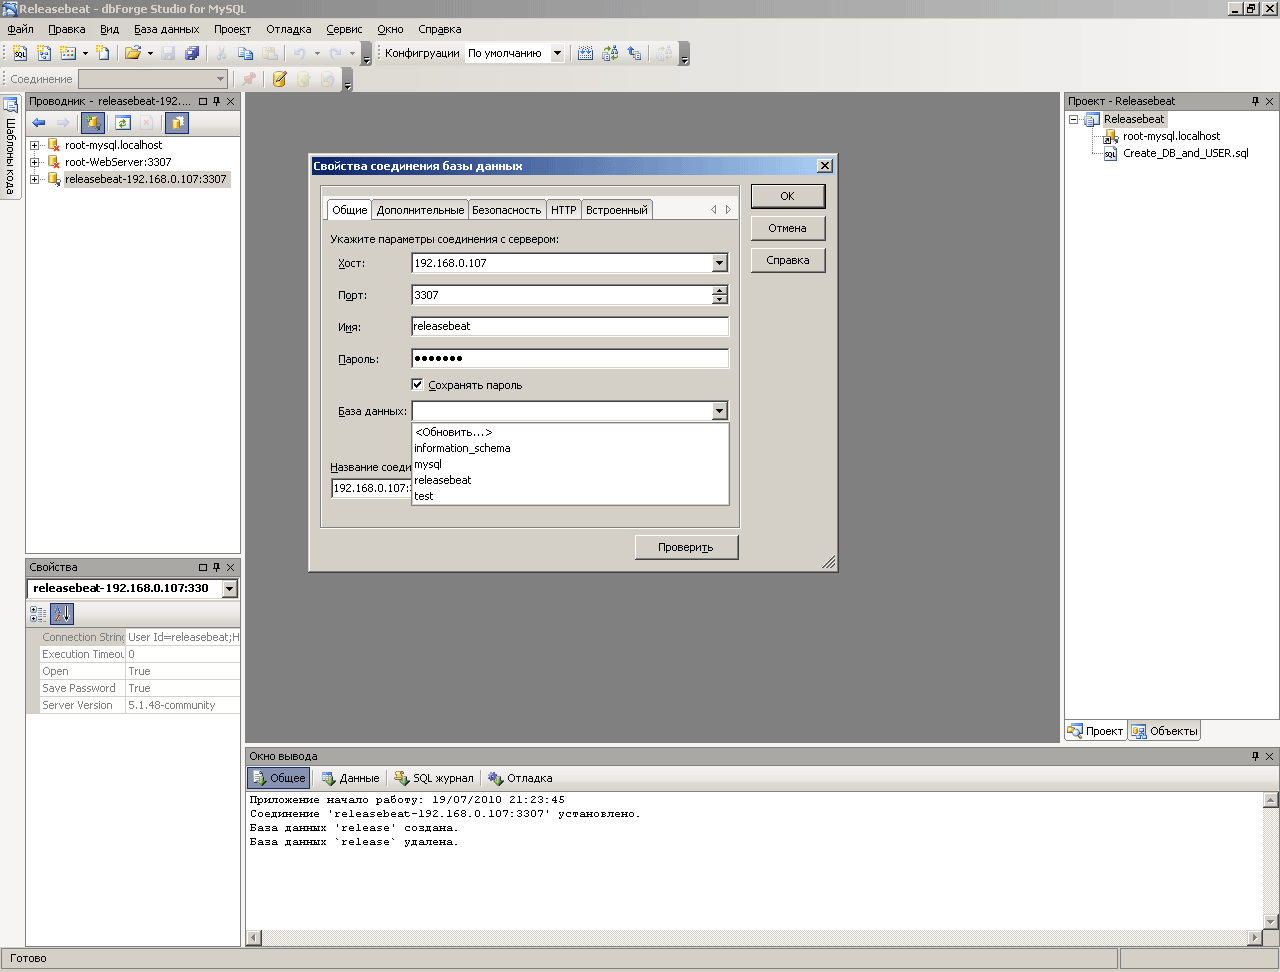Expand root-WebServer:3307 node in Проводник
The width and height of the screenshot is (1280, 972).
click(35, 162)
